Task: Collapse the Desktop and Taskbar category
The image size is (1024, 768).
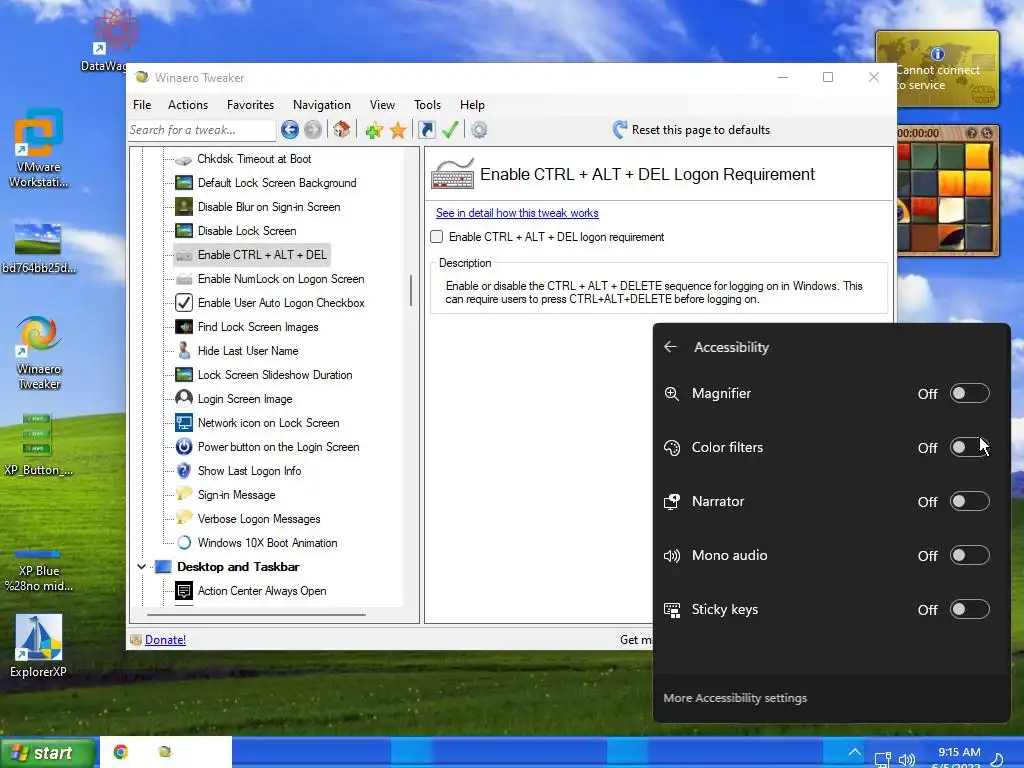Action: pyautogui.click(x=141, y=567)
